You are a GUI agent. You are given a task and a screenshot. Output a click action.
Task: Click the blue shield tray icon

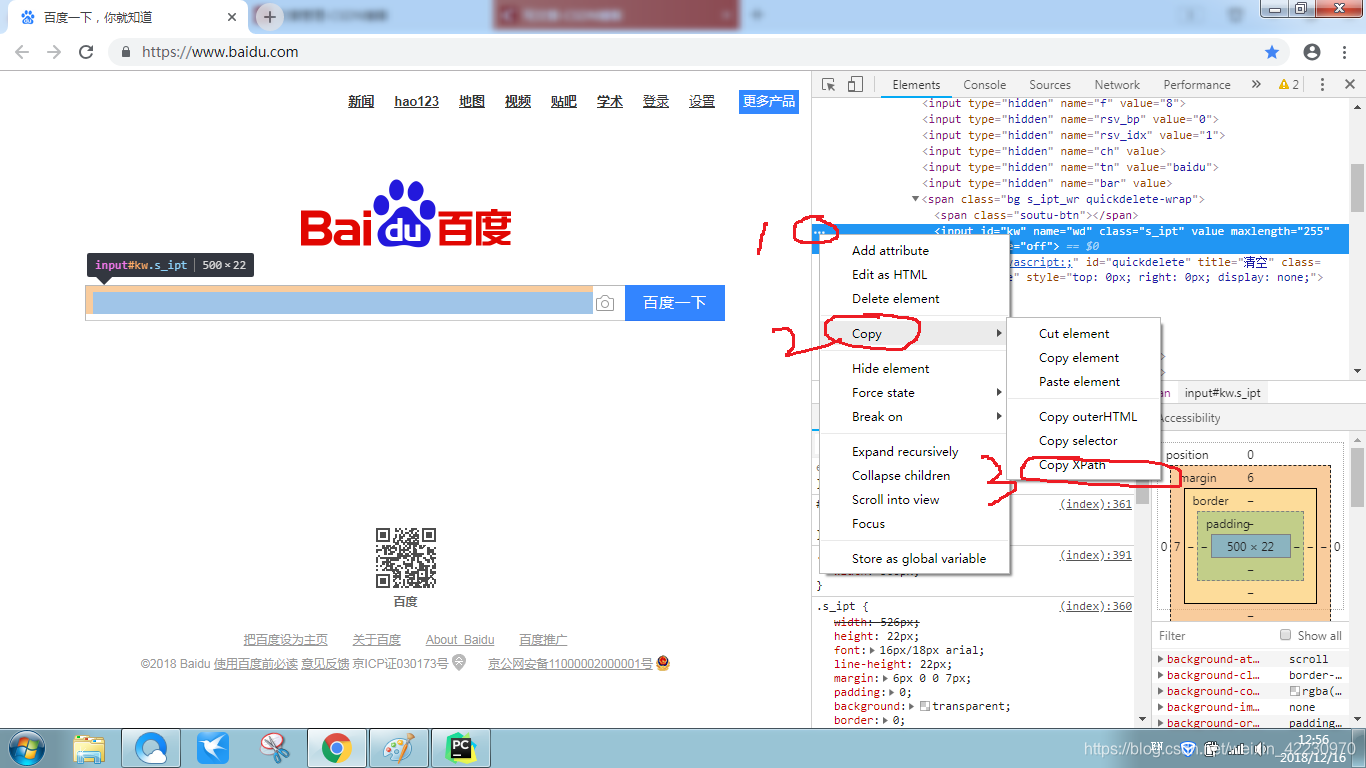tap(1188, 748)
